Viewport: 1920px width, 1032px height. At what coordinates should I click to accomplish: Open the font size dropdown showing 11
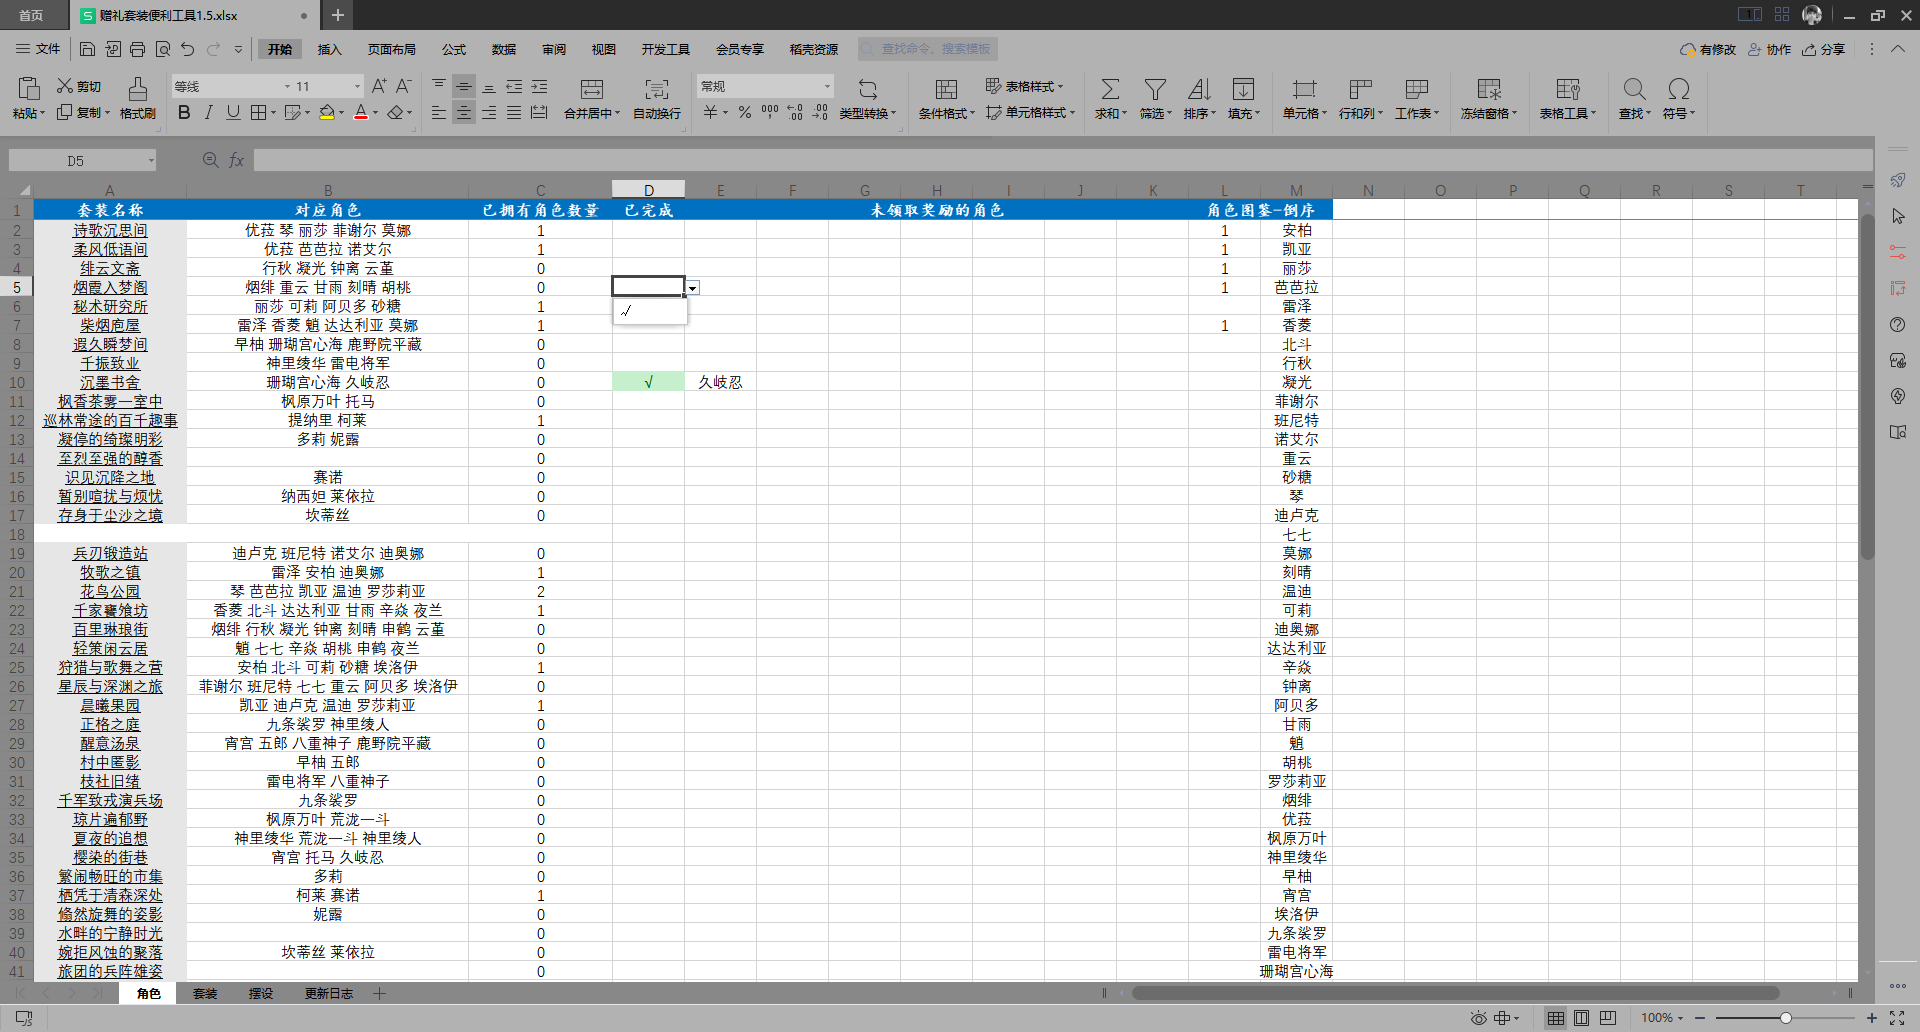[x=357, y=87]
